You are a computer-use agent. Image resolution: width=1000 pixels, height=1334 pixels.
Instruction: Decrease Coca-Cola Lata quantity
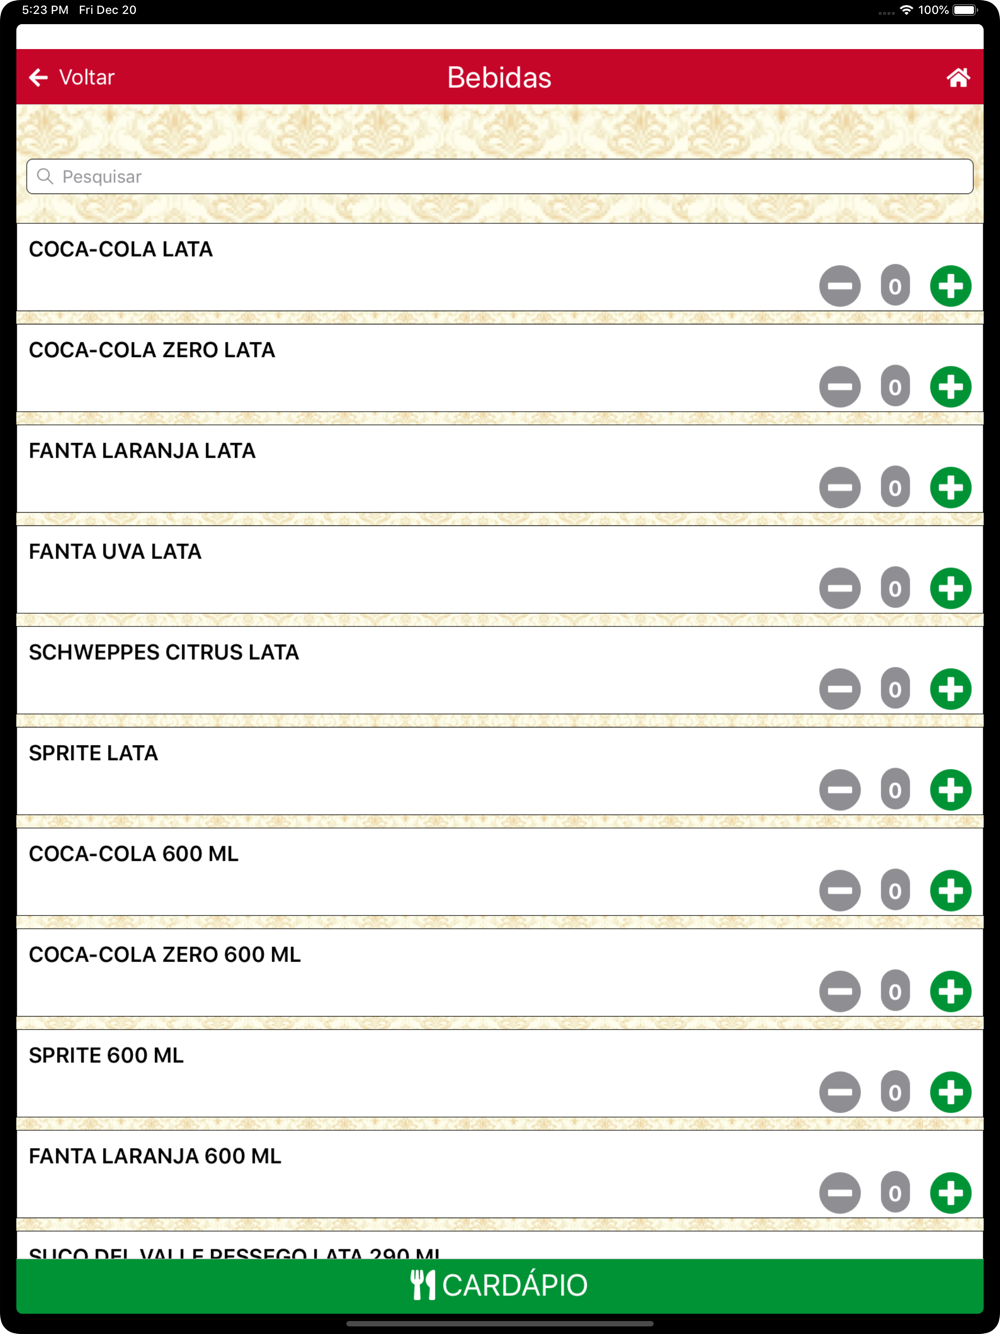[840, 286]
